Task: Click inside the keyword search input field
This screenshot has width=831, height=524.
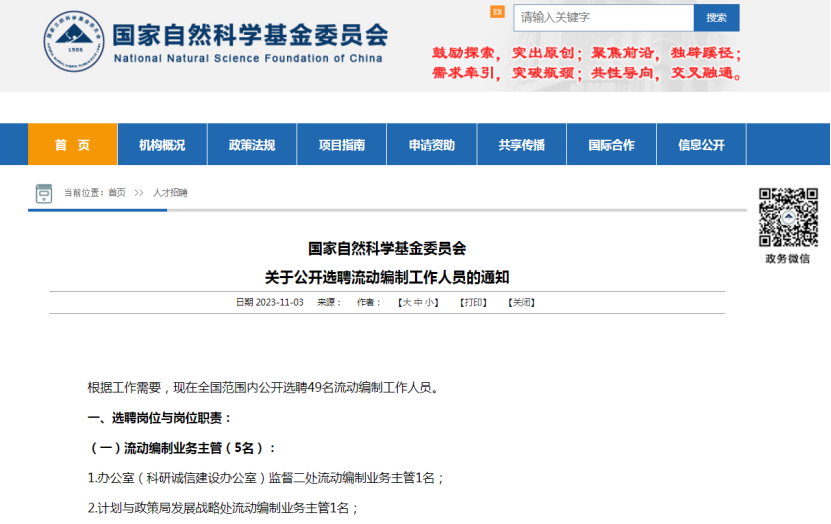Action: point(603,18)
